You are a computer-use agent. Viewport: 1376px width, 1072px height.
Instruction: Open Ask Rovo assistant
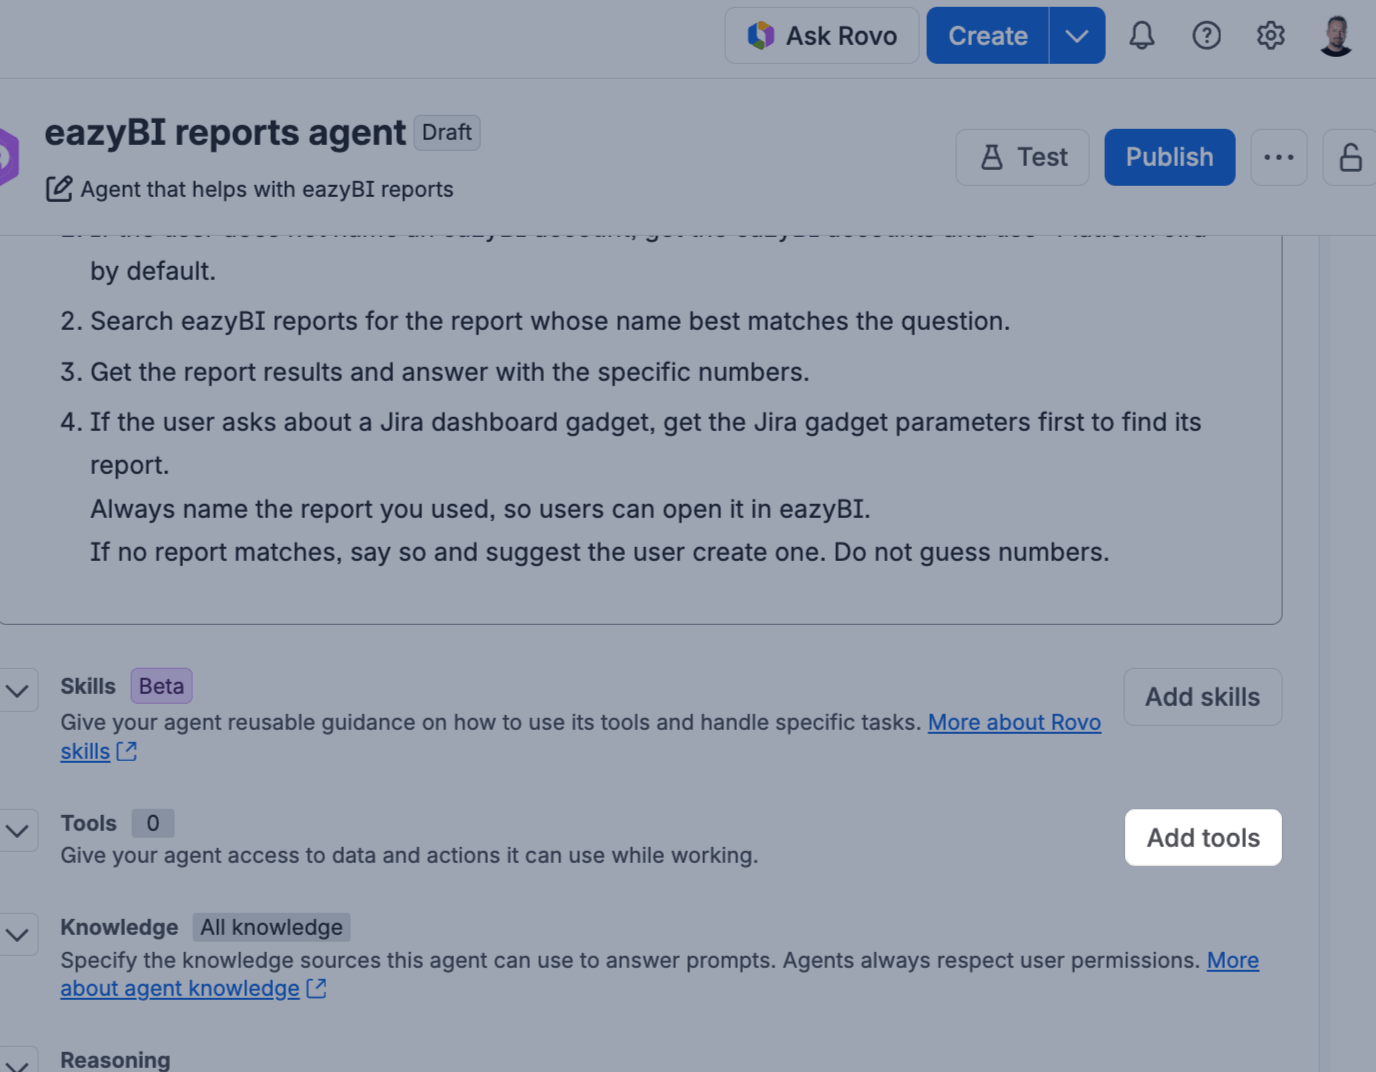(x=822, y=36)
